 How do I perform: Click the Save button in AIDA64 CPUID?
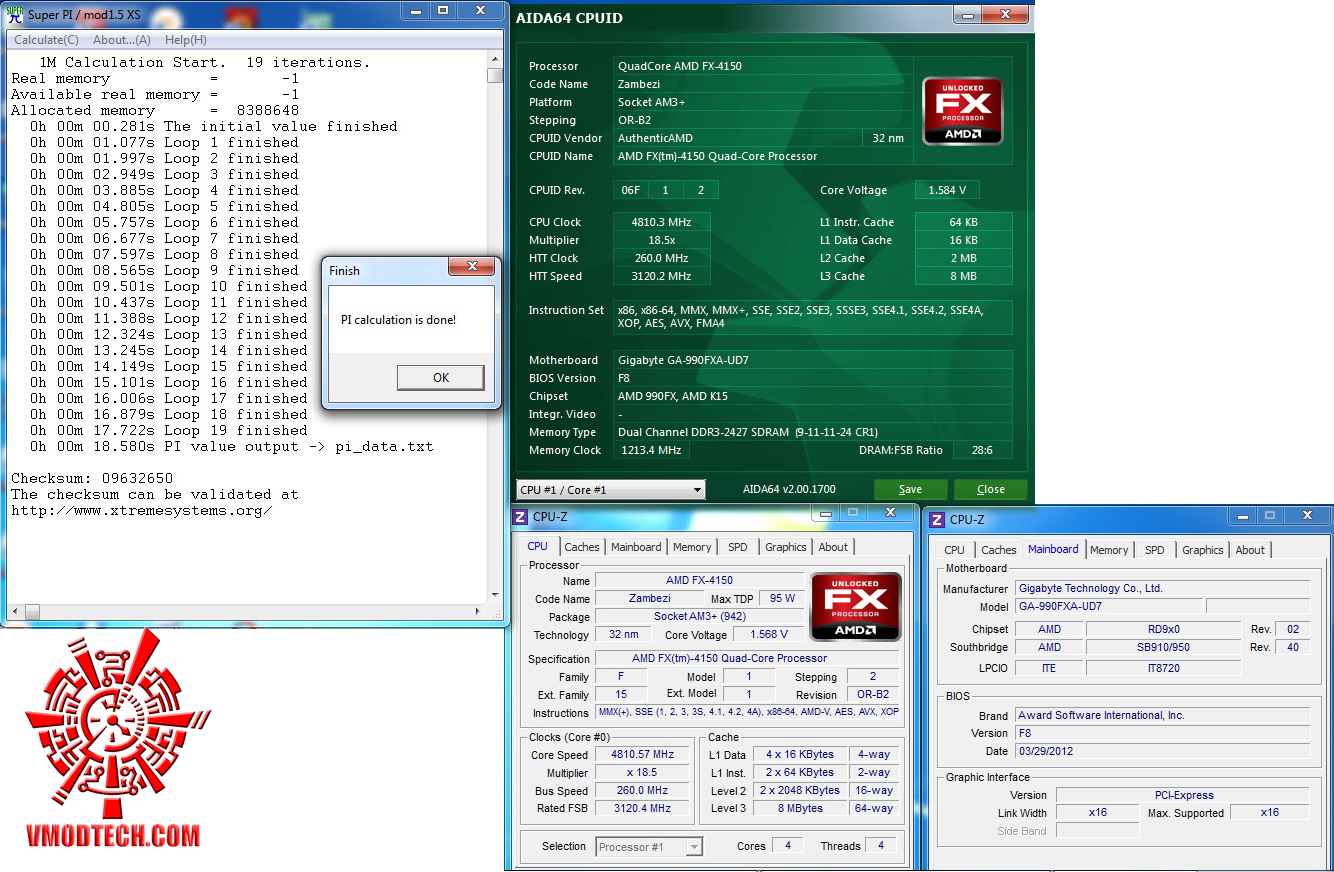(910, 489)
